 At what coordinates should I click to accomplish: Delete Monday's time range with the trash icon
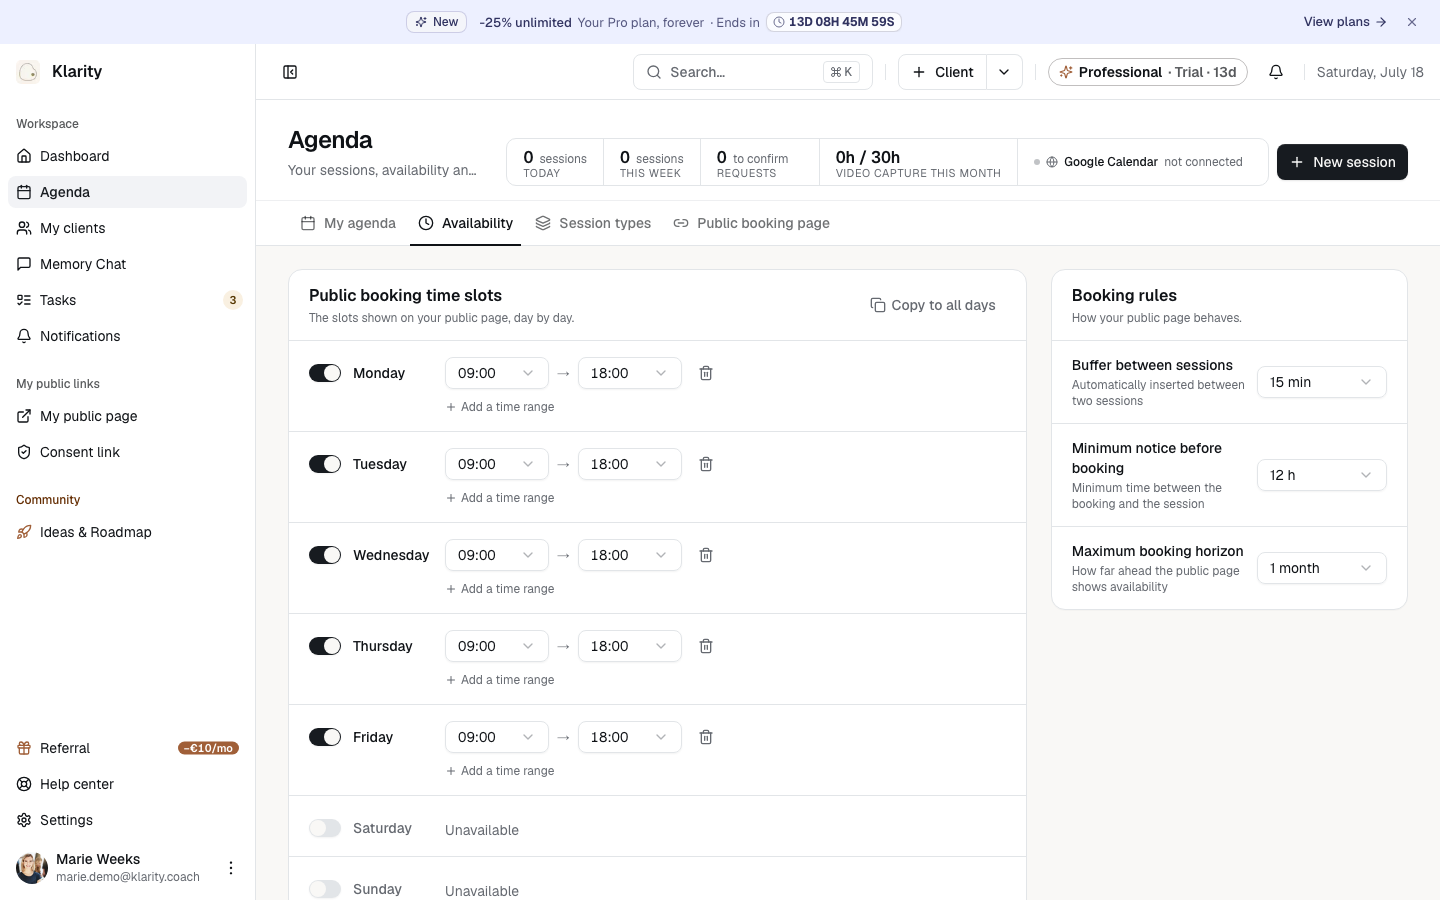(x=706, y=373)
